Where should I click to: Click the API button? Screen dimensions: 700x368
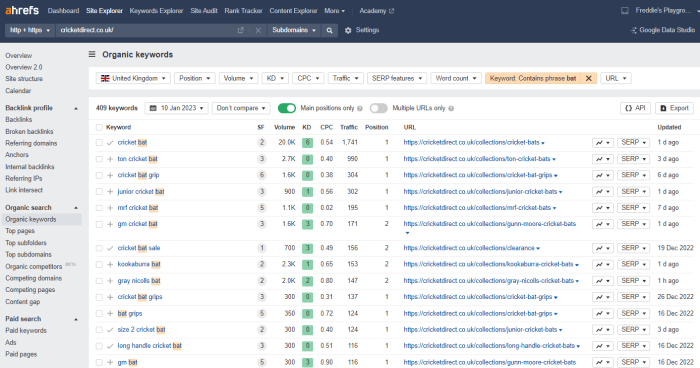tap(635, 108)
